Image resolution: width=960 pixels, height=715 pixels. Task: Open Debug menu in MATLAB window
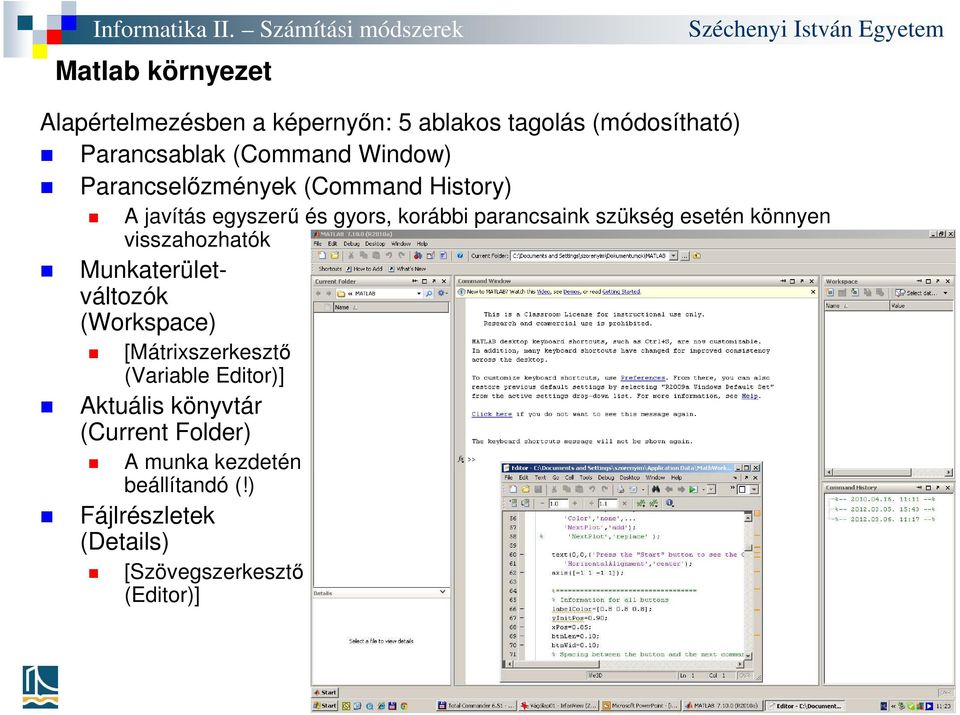(x=351, y=244)
